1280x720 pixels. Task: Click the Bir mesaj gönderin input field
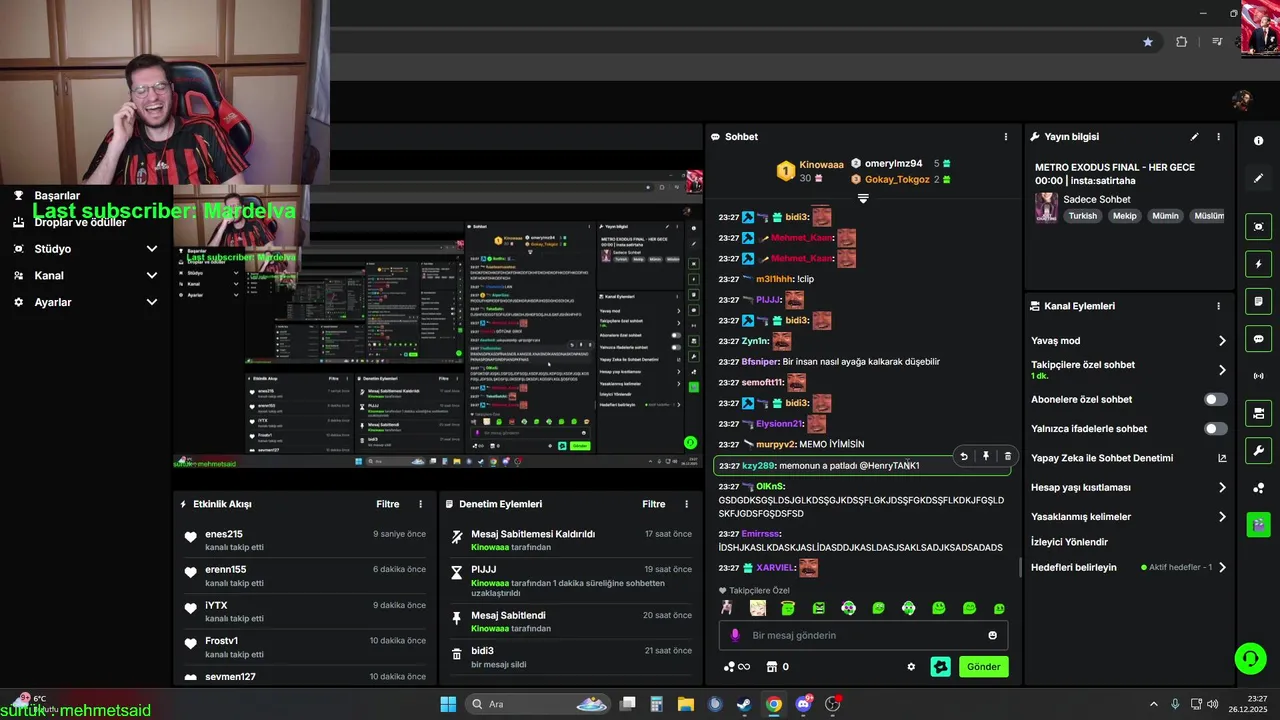(x=863, y=635)
